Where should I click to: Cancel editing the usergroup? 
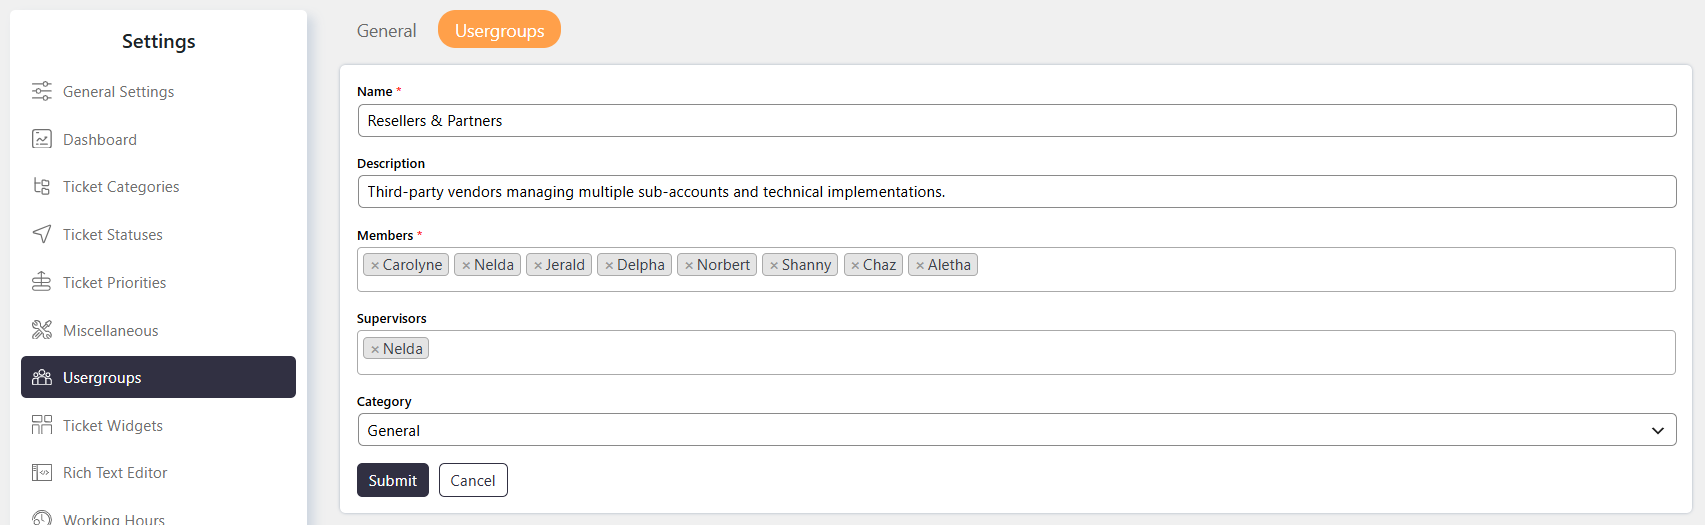coord(473,480)
